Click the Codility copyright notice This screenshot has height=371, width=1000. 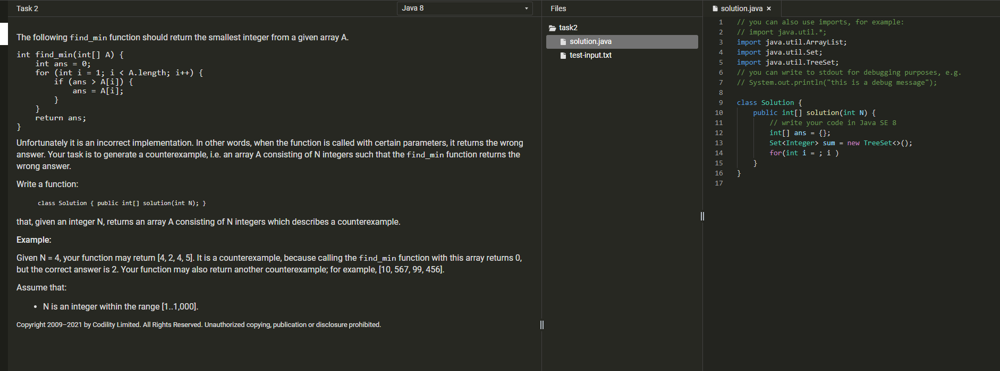click(198, 324)
